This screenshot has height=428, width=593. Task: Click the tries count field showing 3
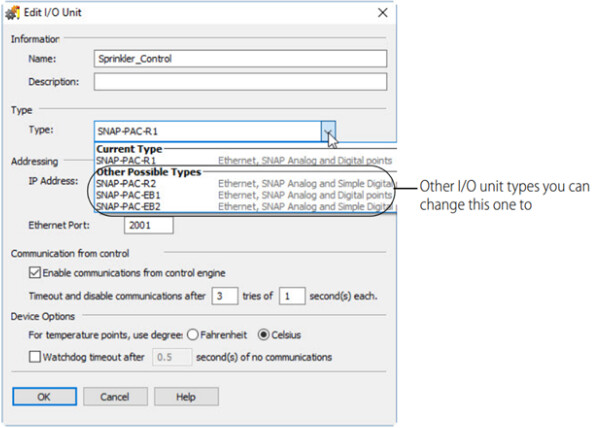[225, 296]
